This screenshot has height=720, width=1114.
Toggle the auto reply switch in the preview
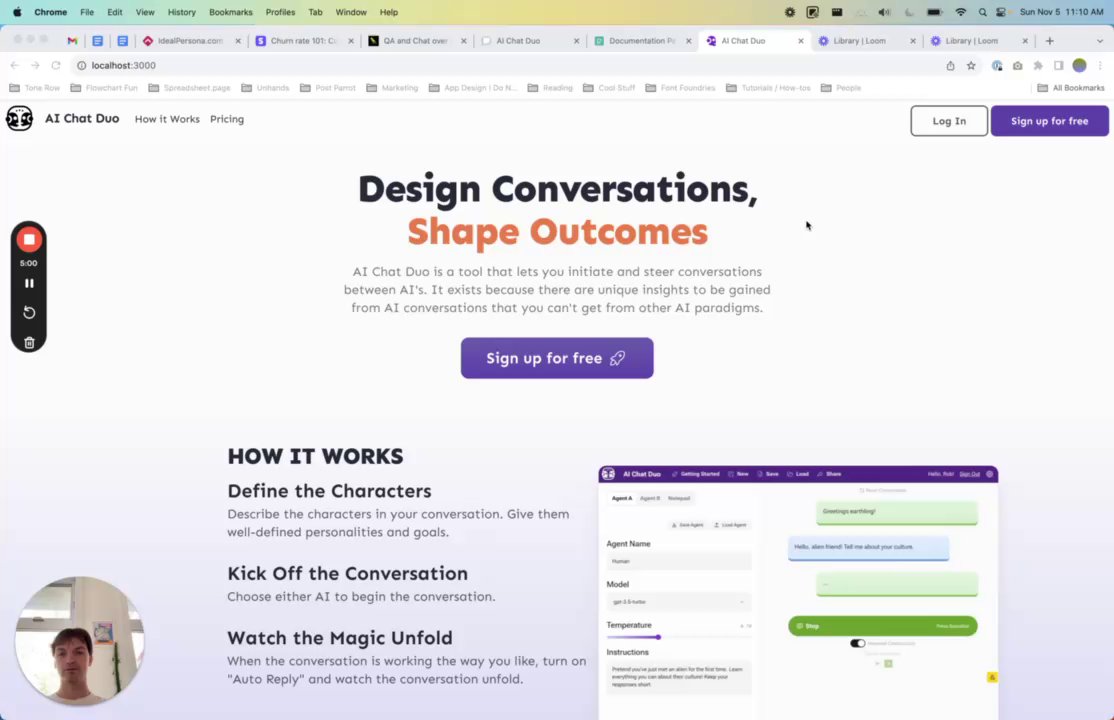click(x=858, y=643)
